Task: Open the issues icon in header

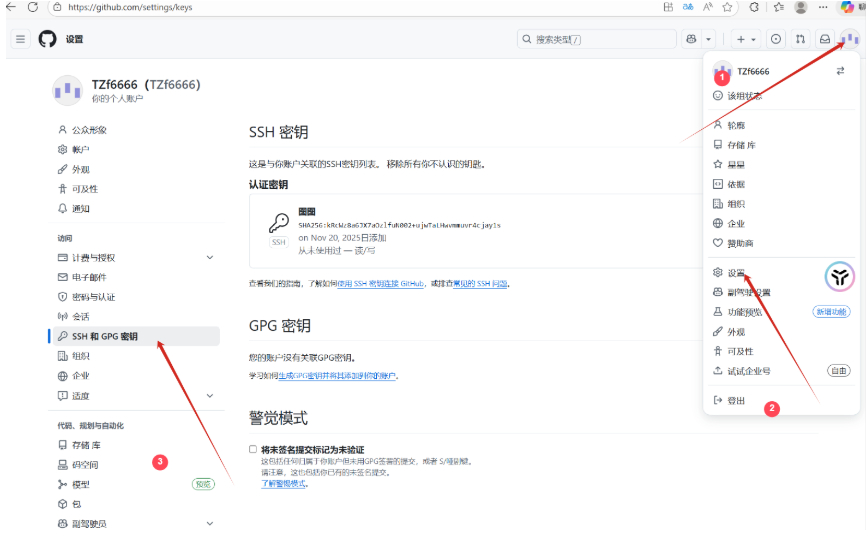Action: coord(776,39)
